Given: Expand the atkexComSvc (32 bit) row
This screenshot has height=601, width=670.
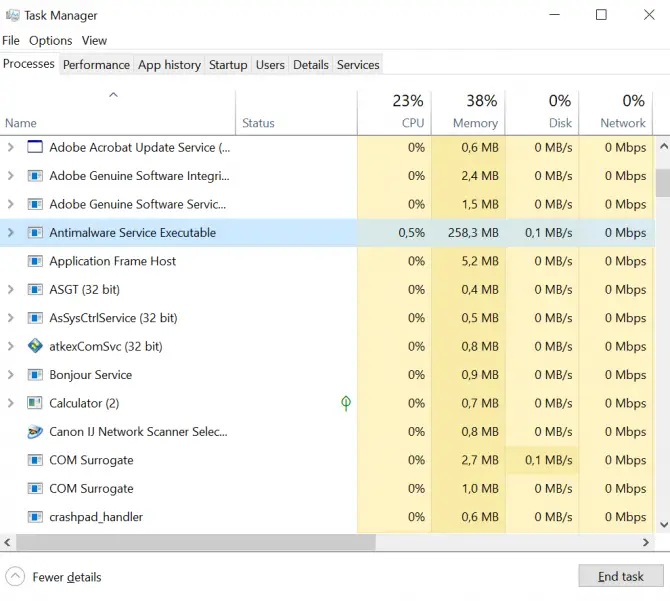Looking at the screenshot, I should pyautogui.click(x=11, y=346).
